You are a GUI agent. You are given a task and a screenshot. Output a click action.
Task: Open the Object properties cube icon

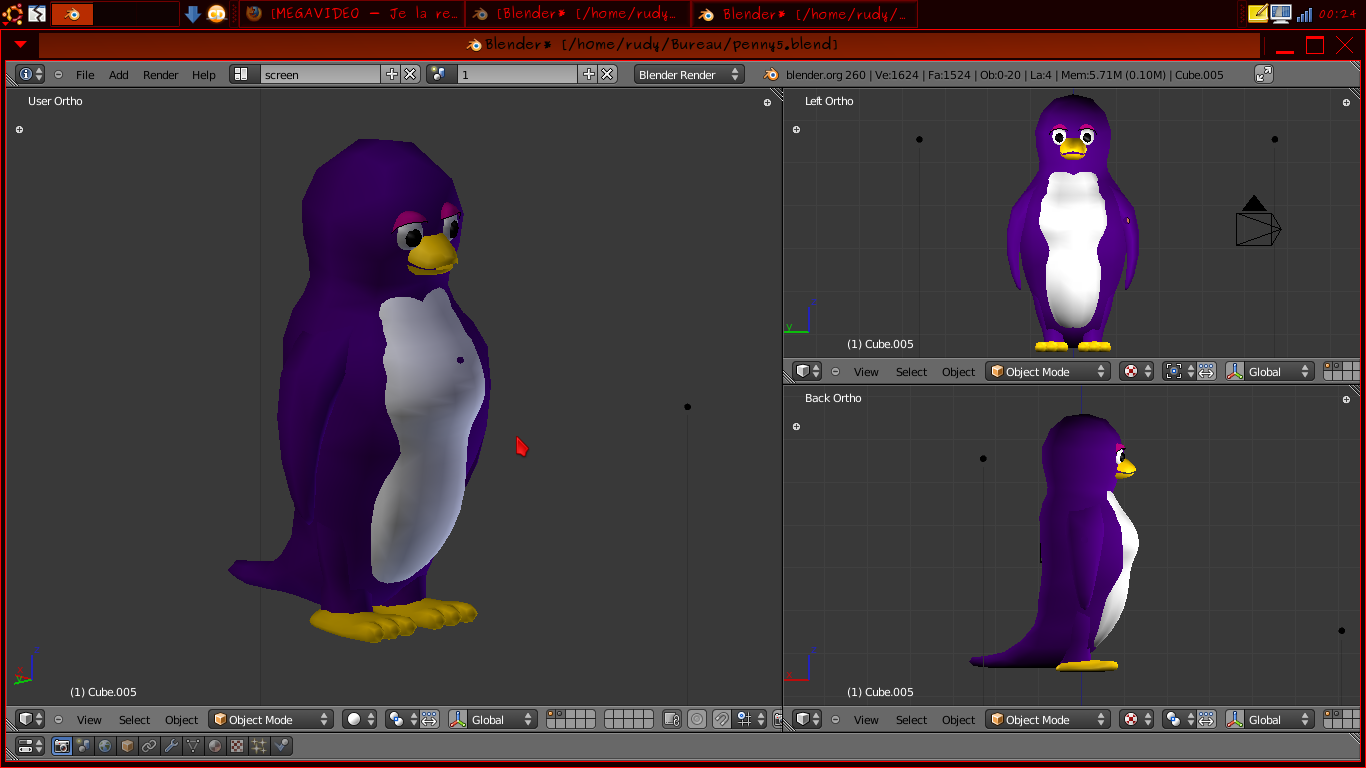click(x=128, y=746)
